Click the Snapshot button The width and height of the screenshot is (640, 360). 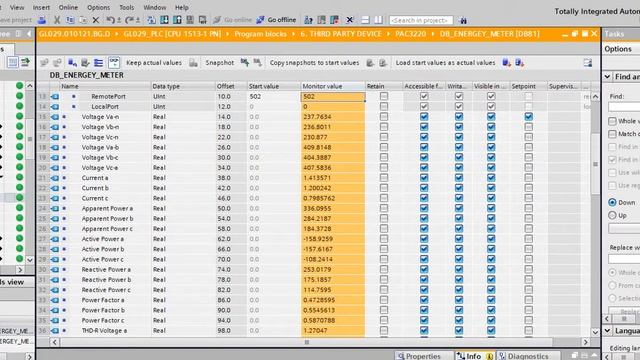(220, 62)
